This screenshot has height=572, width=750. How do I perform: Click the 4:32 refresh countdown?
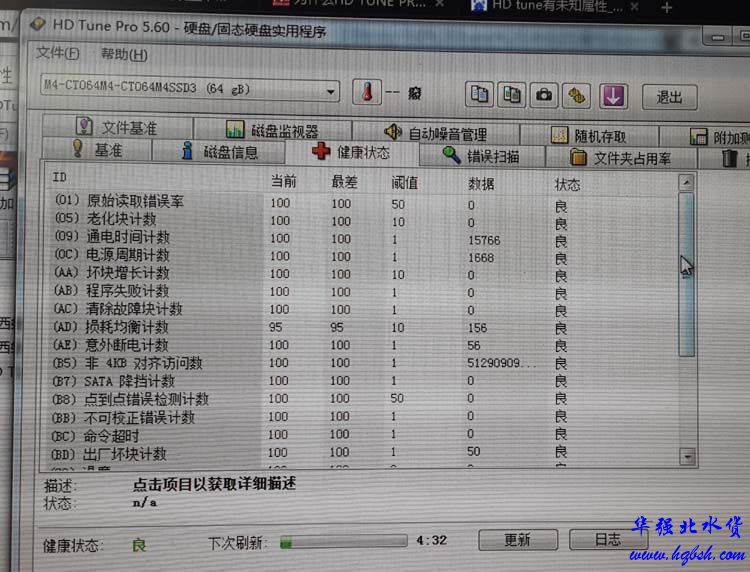(431, 540)
